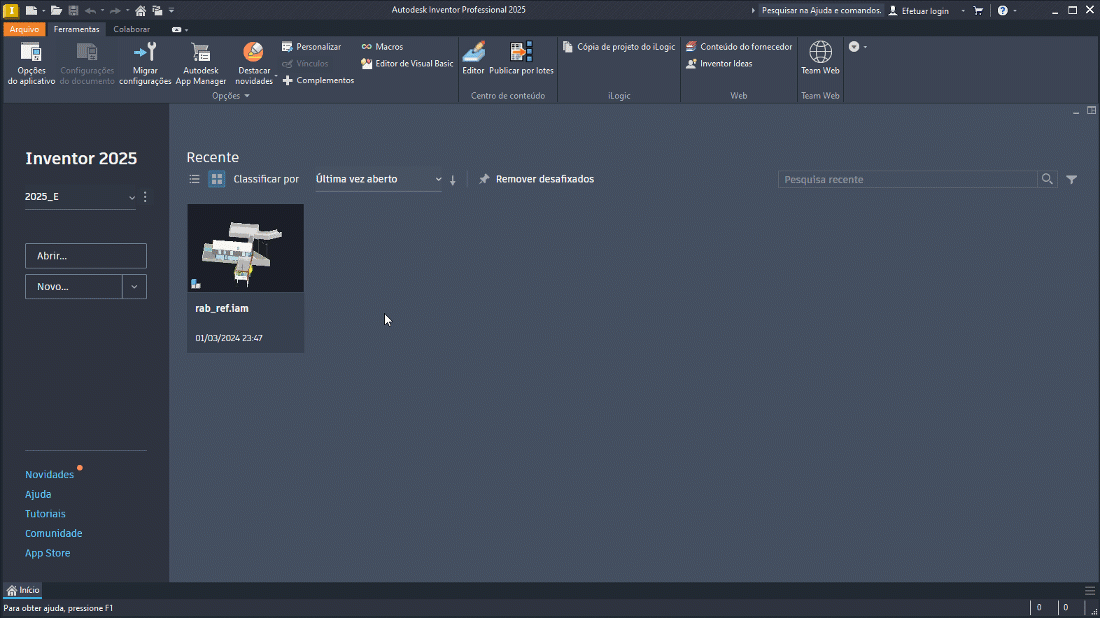This screenshot has height=618, width=1100.
Task: Click Publicar por lotes
Action: (521, 58)
